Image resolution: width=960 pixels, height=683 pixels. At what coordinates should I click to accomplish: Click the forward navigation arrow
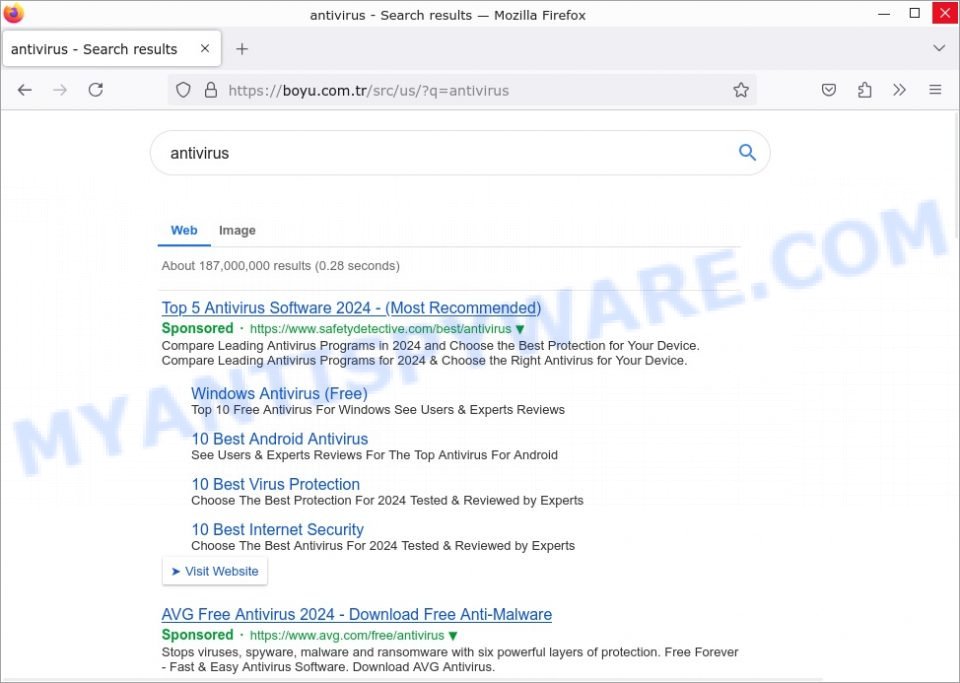(x=60, y=91)
